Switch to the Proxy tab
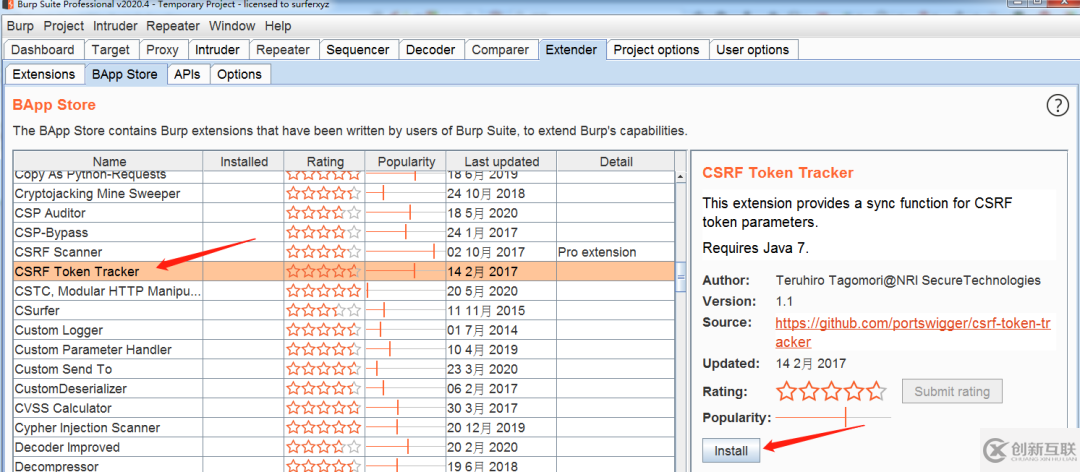The image size is (1080, 472). pyautogui.click(x=162, y=50)
